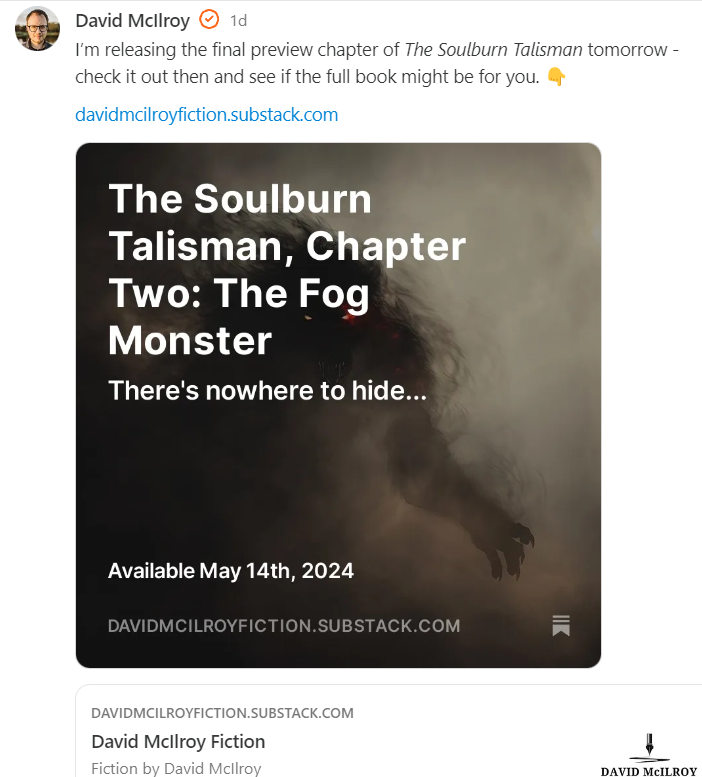Click the "Chapter Two: The Fog Monster" card headline
The width and height of the screenshot is (702, 777).
287,269
